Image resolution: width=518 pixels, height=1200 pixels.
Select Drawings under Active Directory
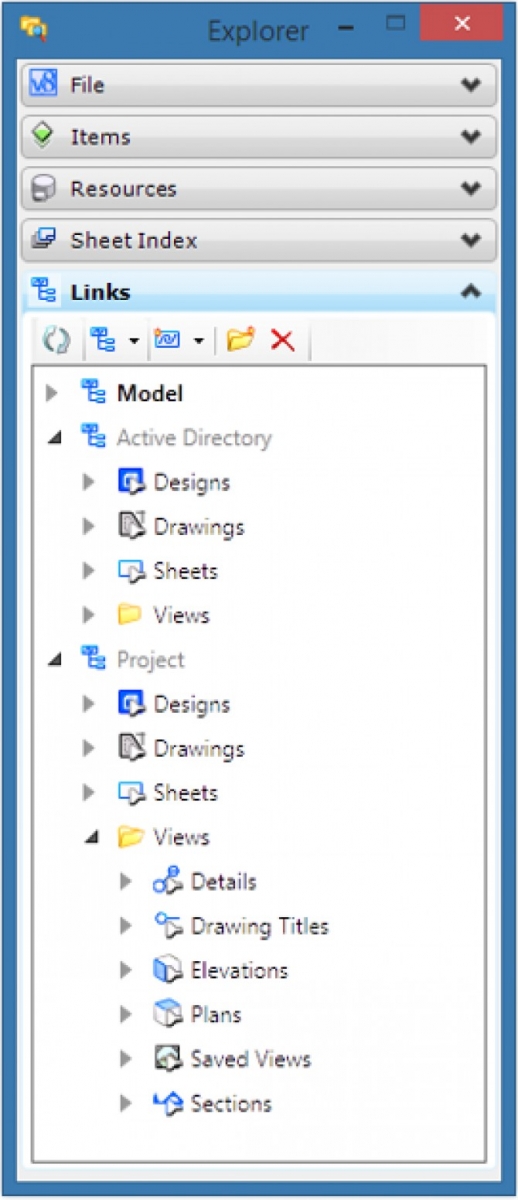pyautogui.click(x=198, y=527)
